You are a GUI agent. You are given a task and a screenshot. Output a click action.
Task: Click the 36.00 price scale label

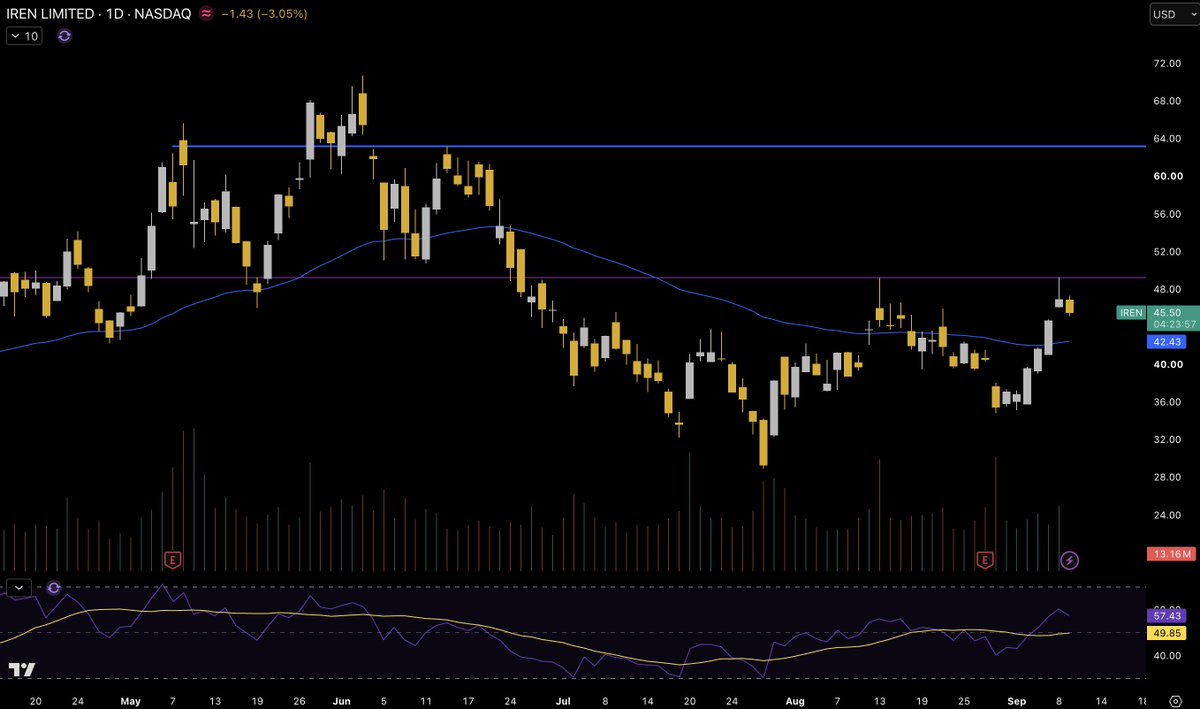[1167, 402]
